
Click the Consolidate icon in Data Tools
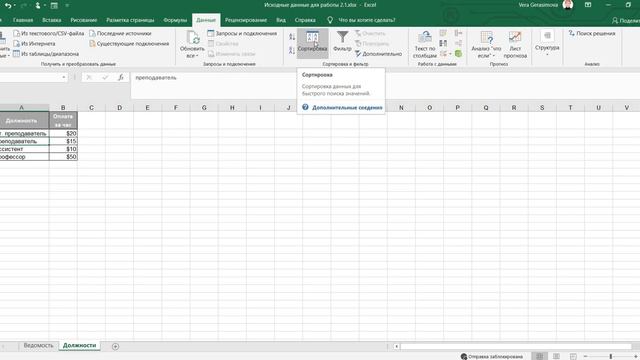pyautogui.click(x=458, y=33)
